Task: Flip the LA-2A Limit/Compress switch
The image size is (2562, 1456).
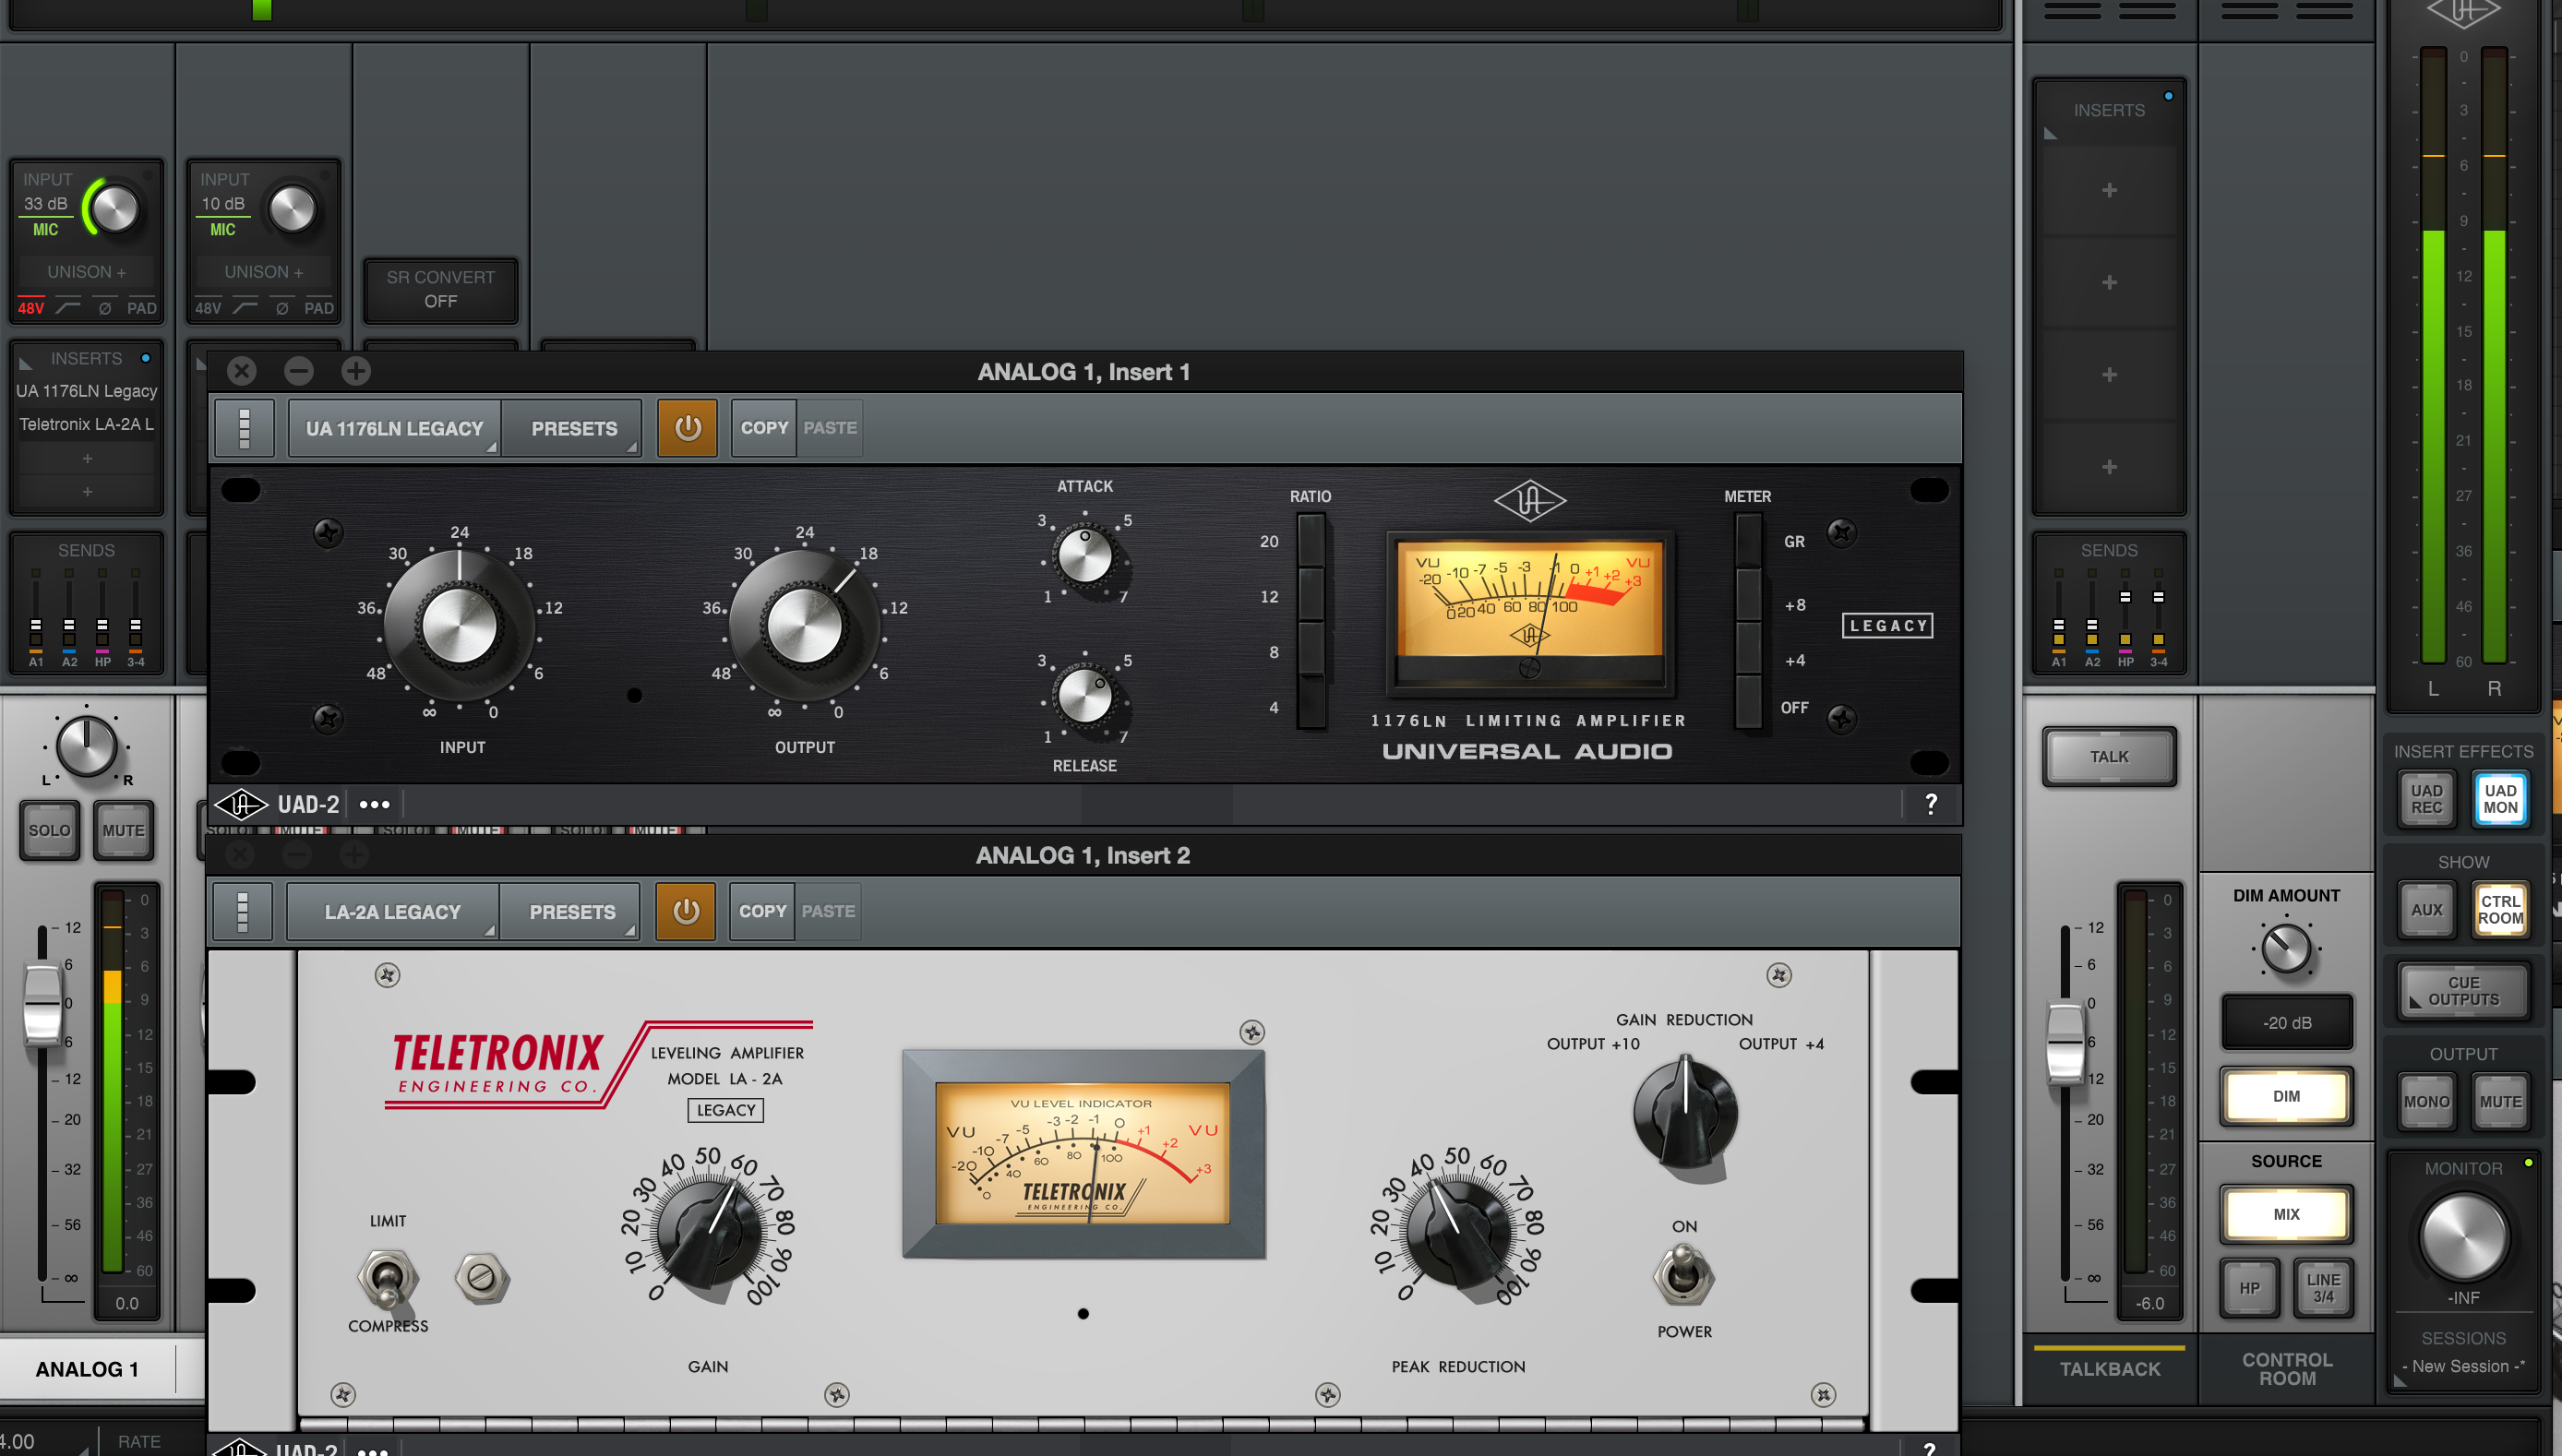Action: click(x=387, y=1277)
